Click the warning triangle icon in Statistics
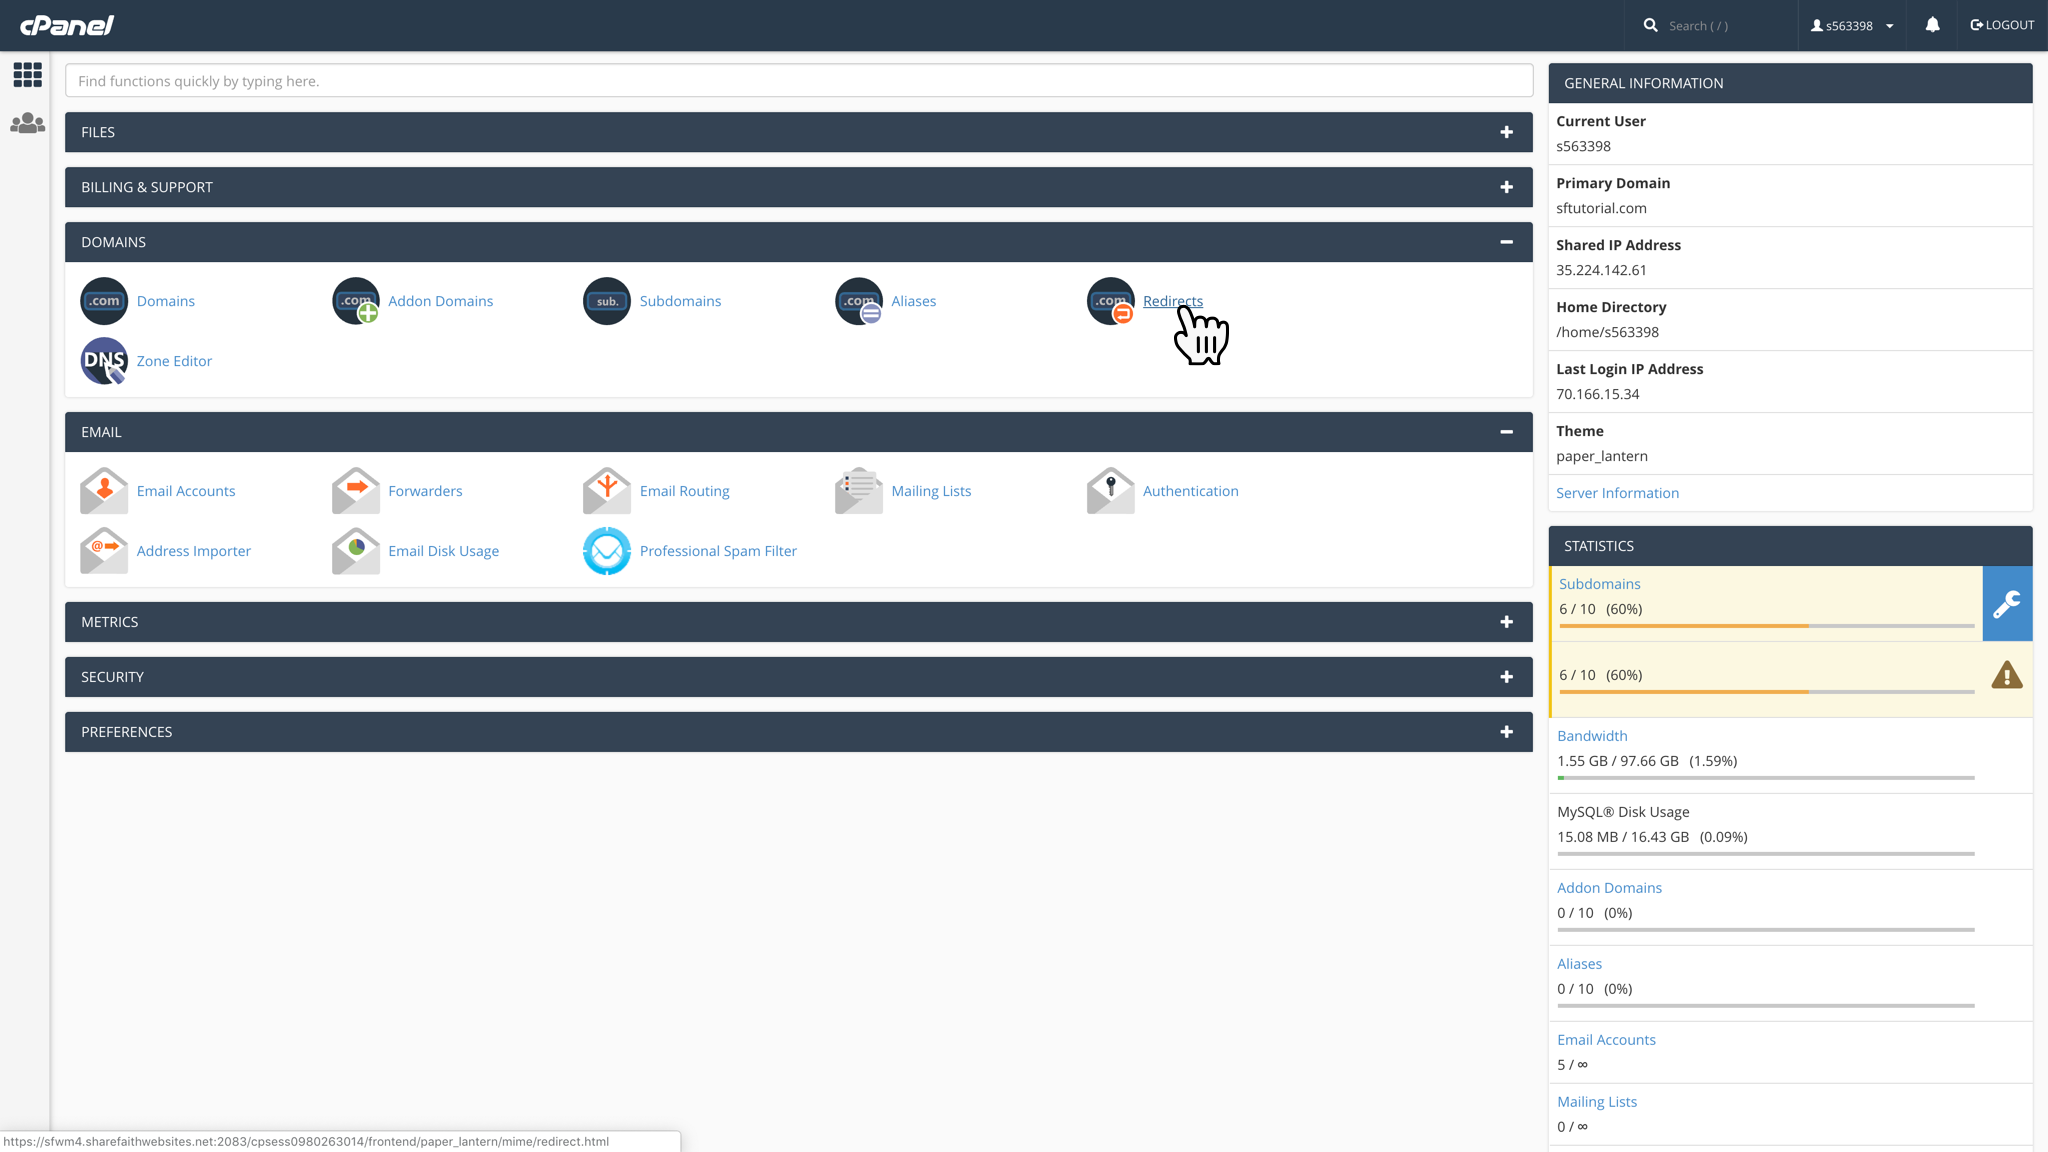 (2006, 675)
